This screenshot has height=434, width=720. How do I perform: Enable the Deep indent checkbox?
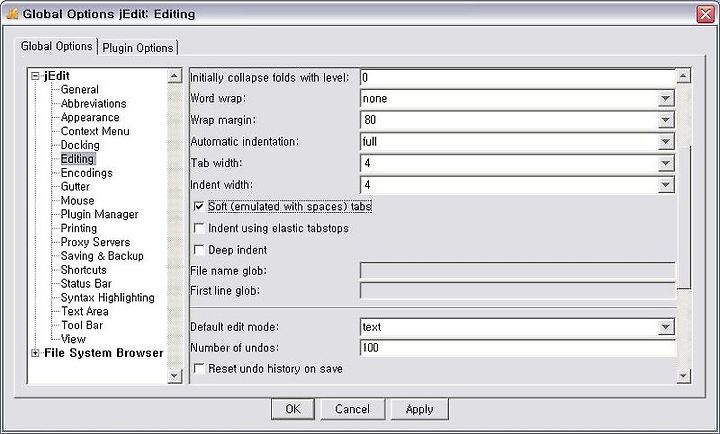(199, 250)
